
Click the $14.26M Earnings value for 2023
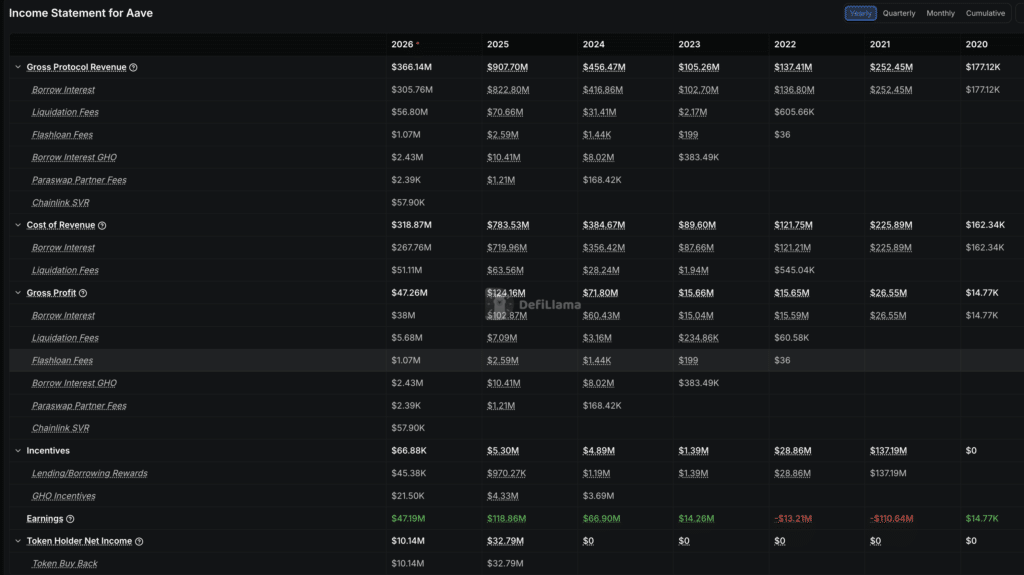pyautogui.click(x=696, y=519)
